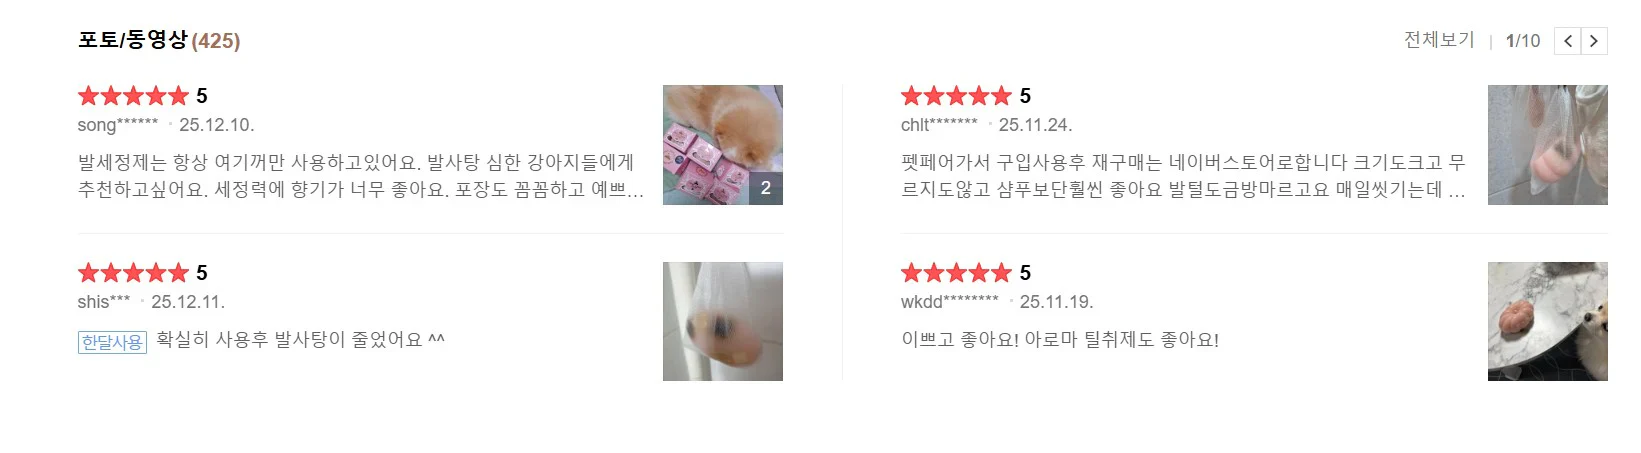Click the star rating on wkdd******** review
Image resolution: width=1641 pixels, height=453 pixels.
point(956,273)
